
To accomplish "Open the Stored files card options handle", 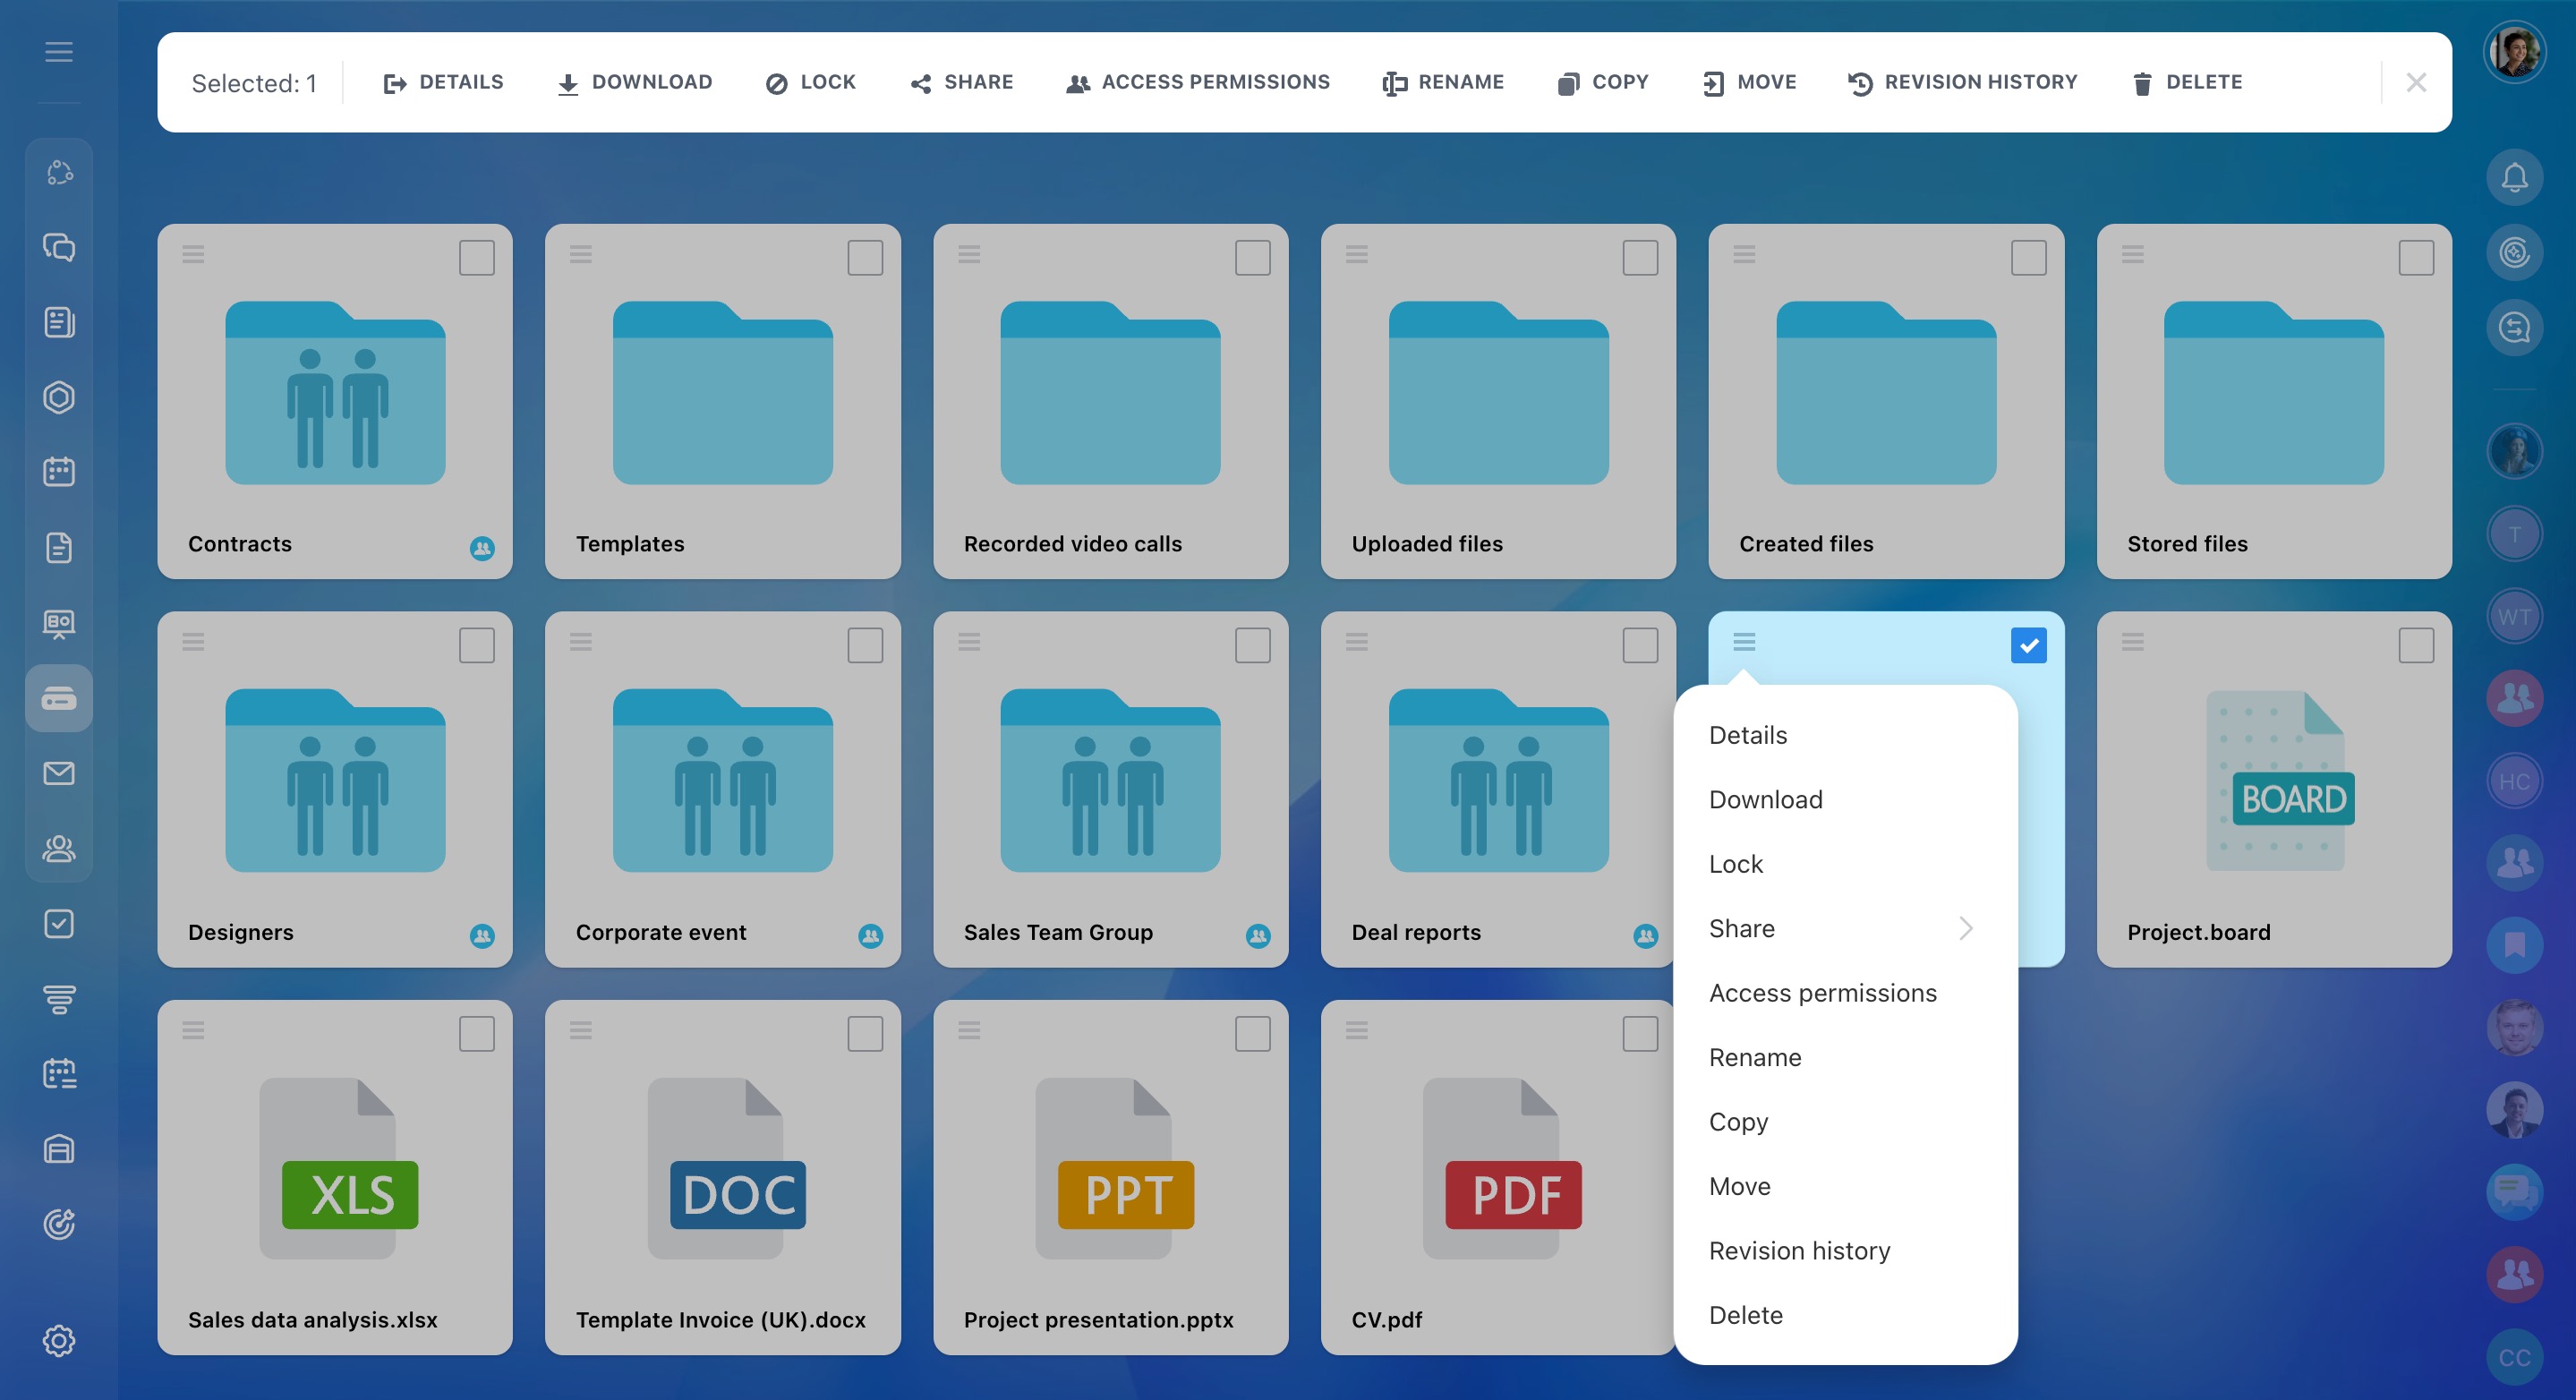I will pos(2132,254).
